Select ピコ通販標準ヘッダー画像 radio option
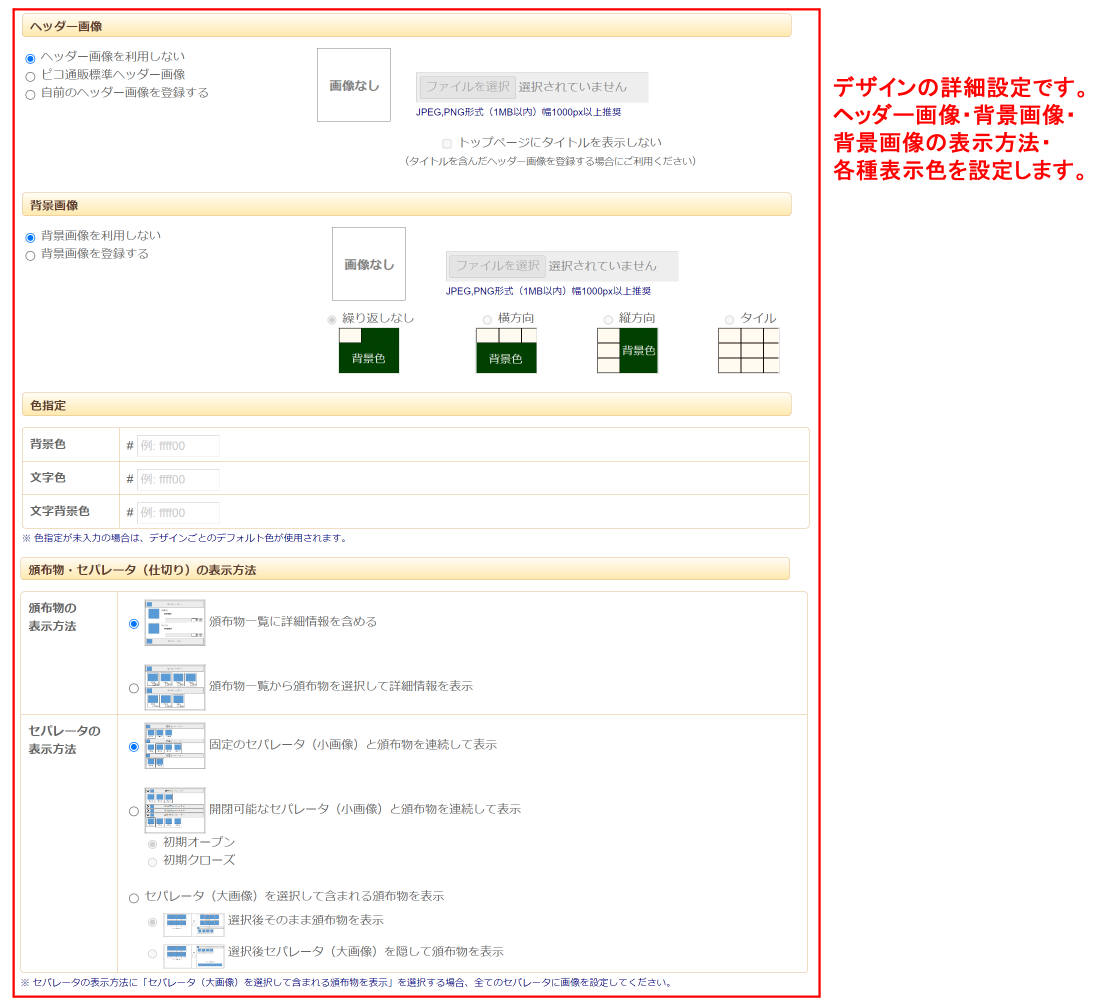This screenshot has height=1001, width=1100. coord(30,76)
